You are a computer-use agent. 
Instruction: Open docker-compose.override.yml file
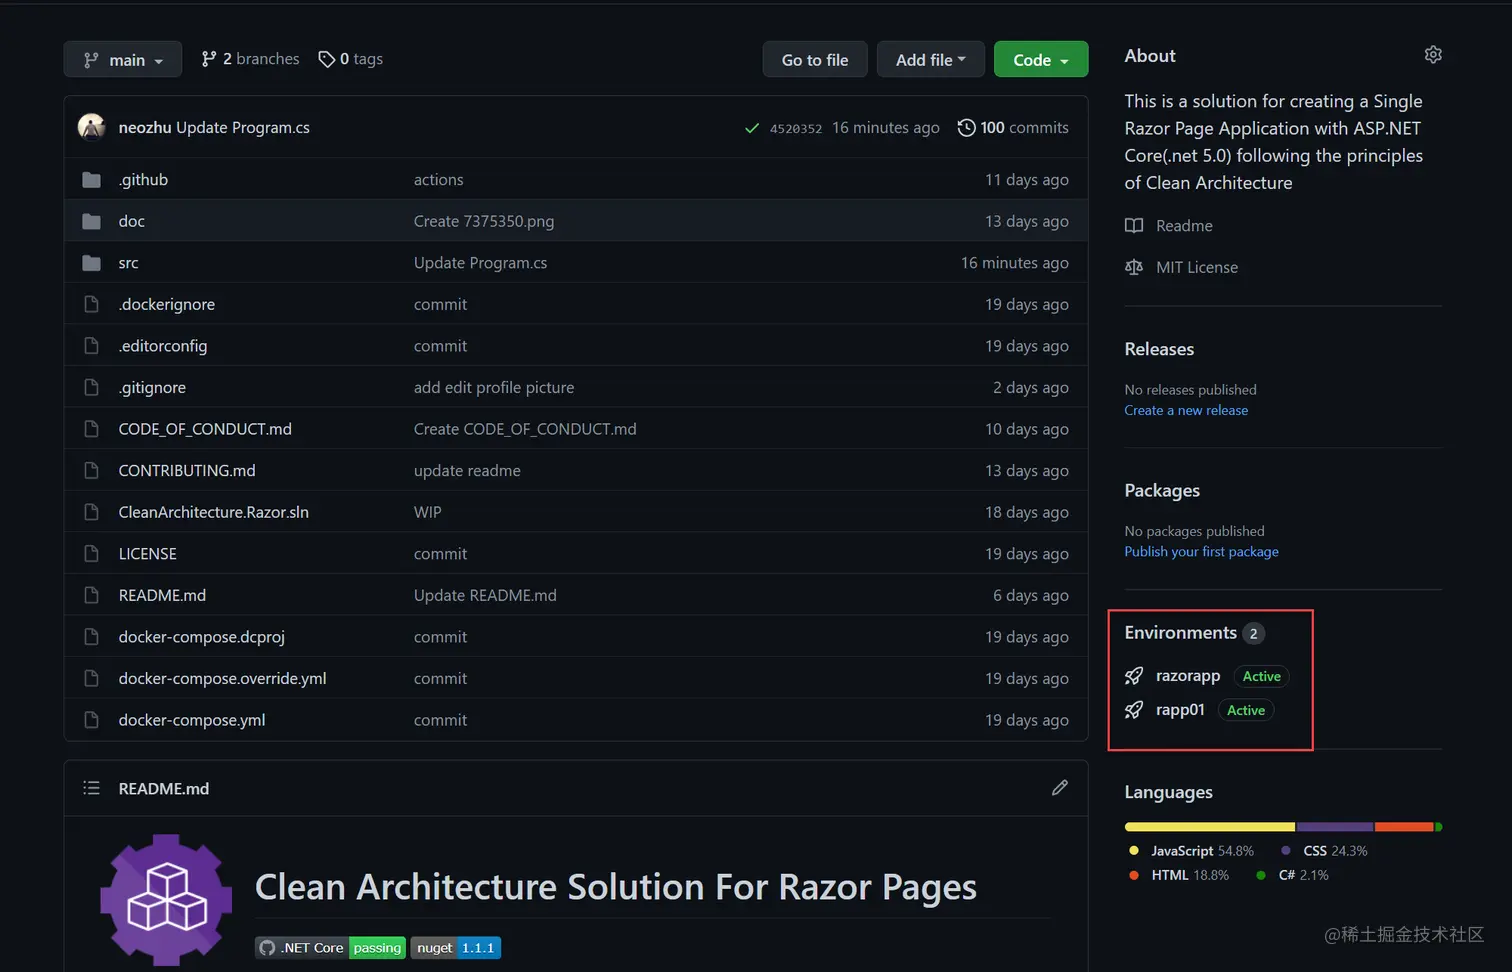[x=222, y=678]
